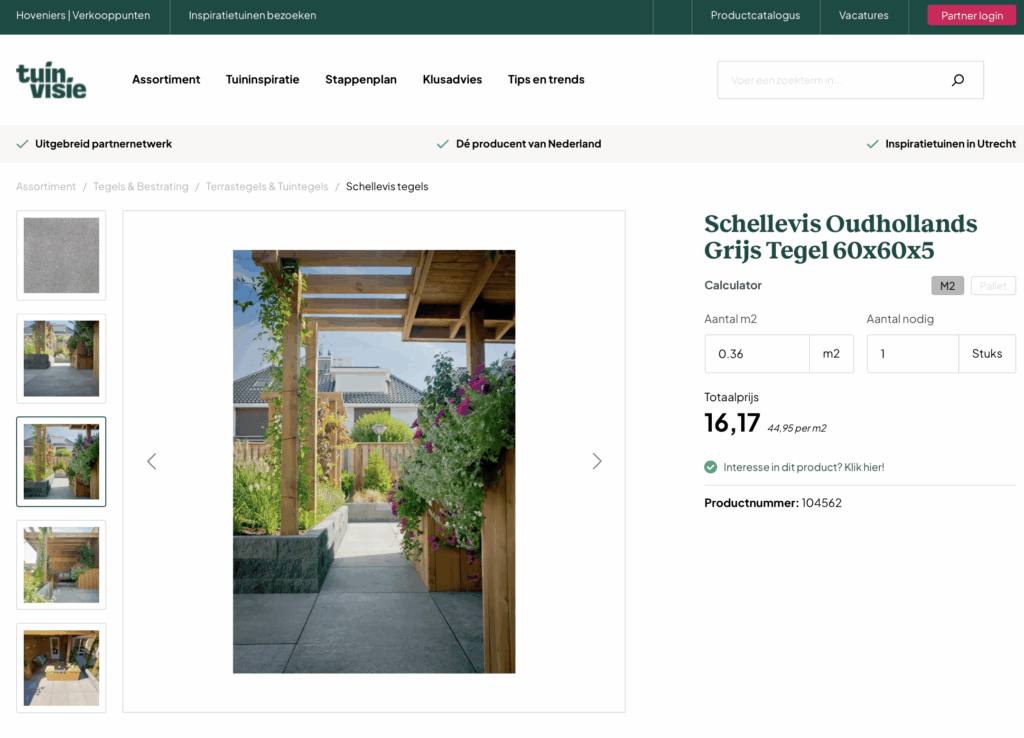Click green checkmark beside product interest text
The image size is (1024, 738).
[x=711, y=467]
